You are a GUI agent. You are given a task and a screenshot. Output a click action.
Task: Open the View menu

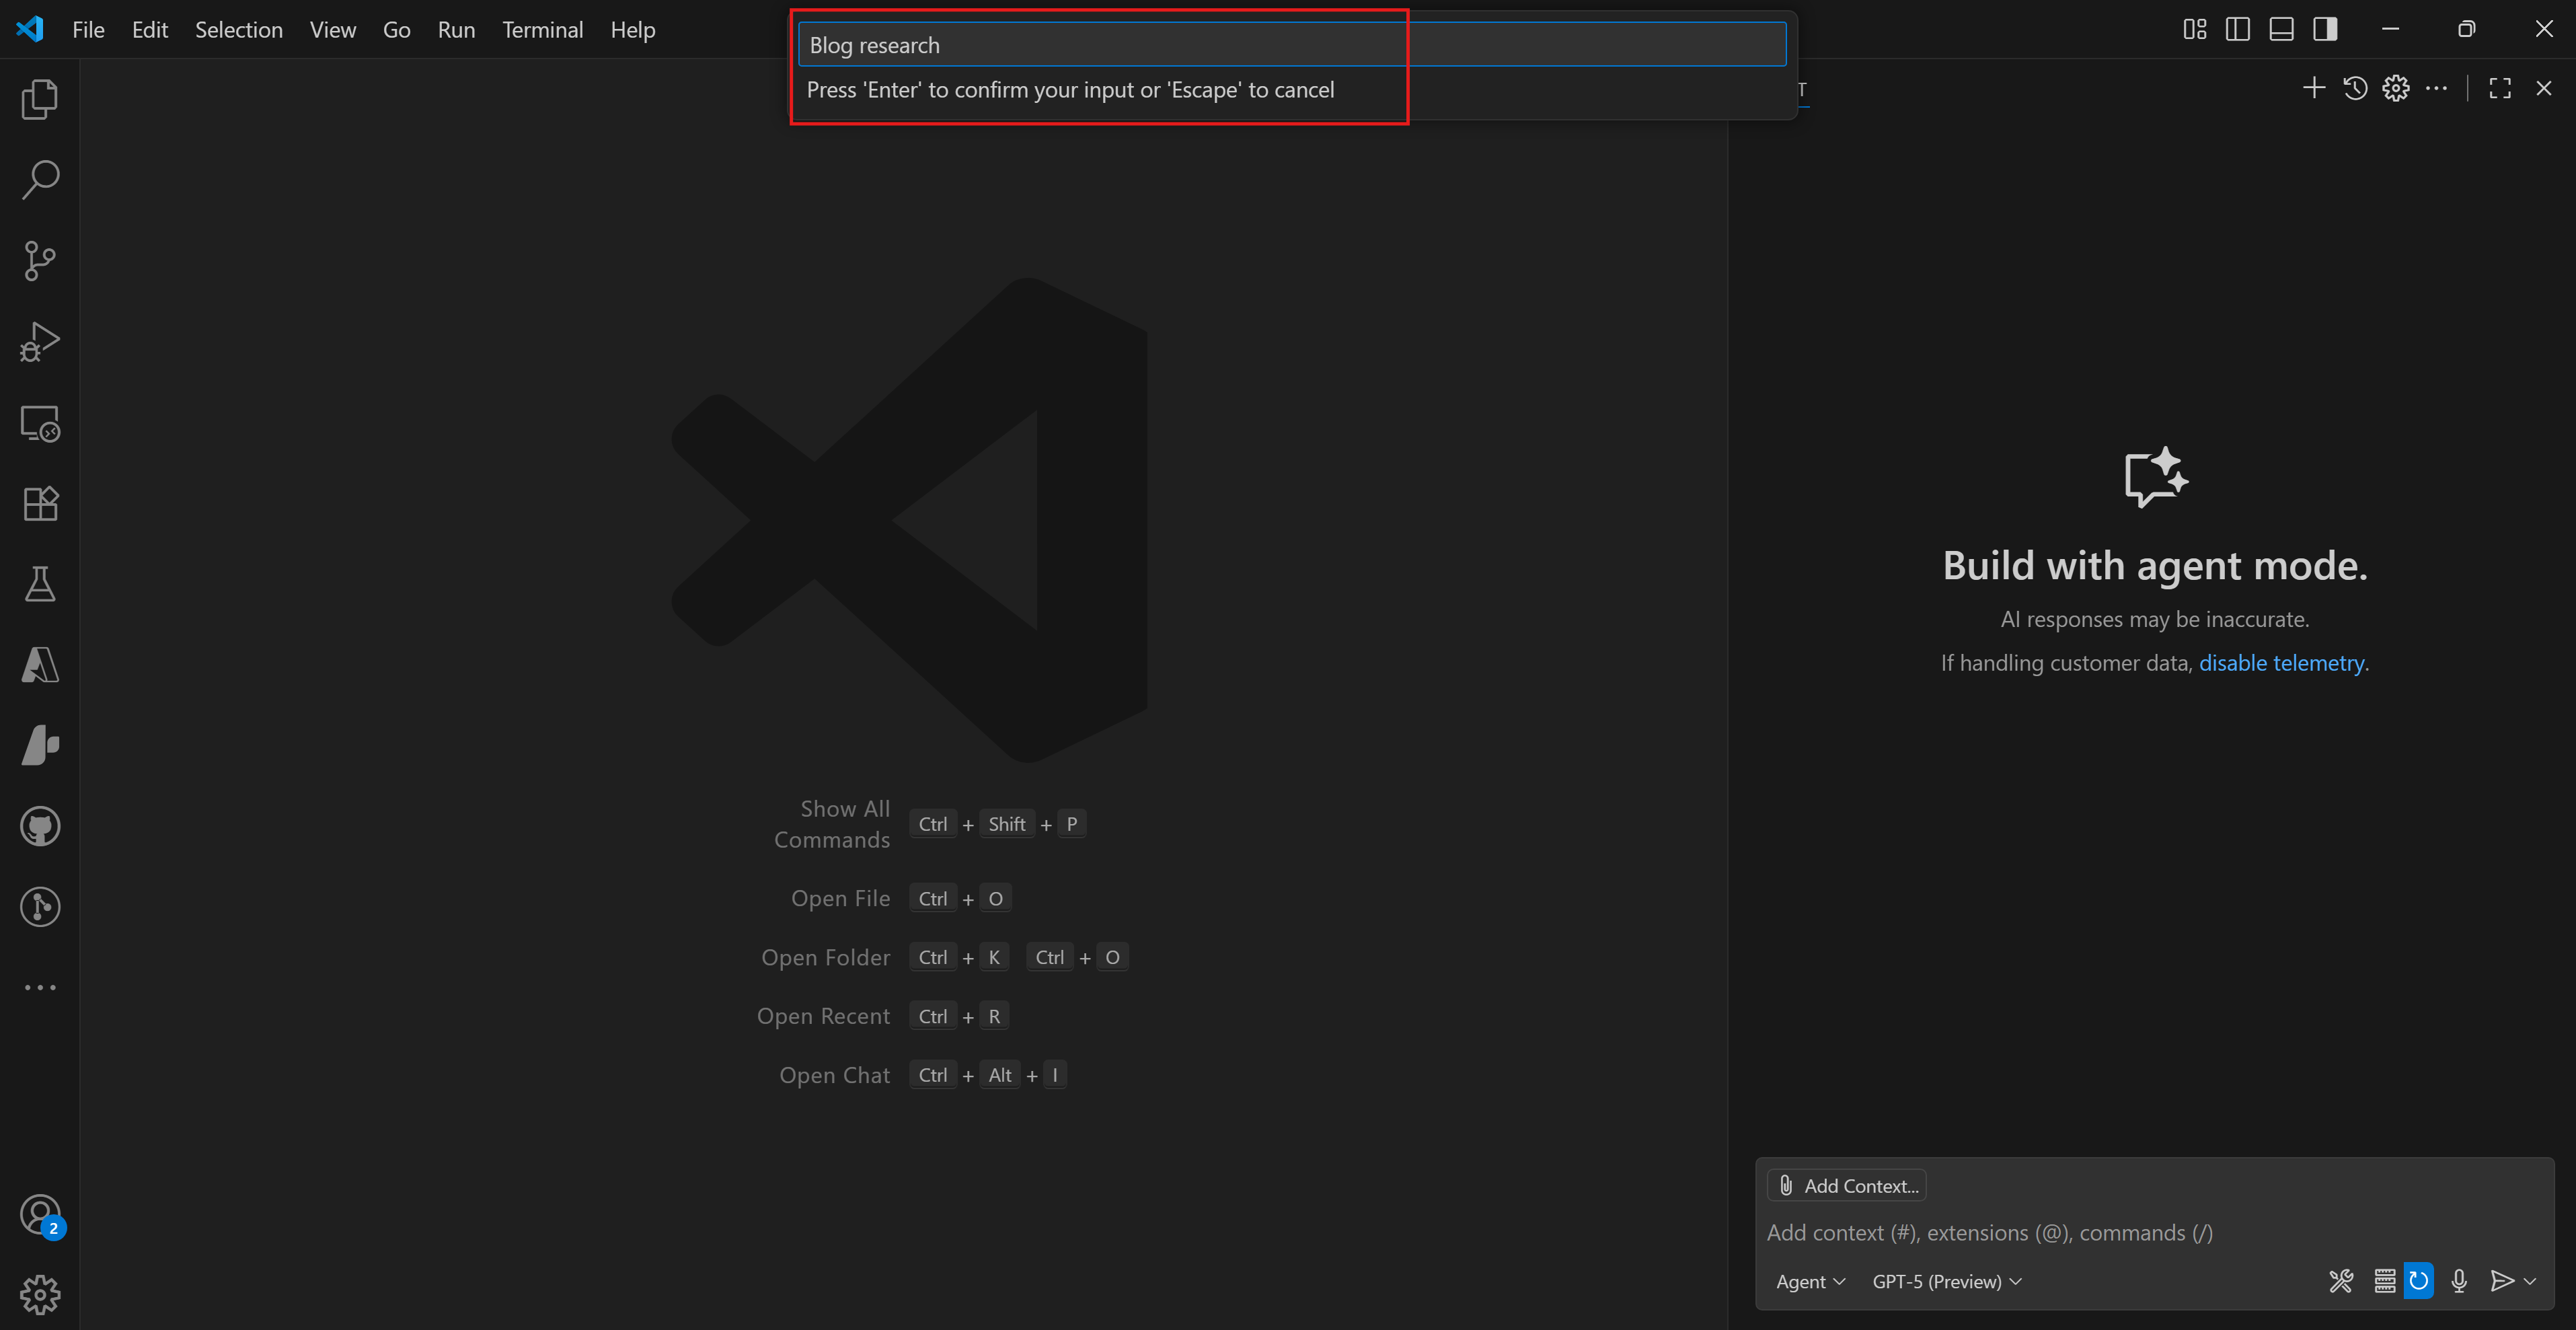(x=333, y=30)
